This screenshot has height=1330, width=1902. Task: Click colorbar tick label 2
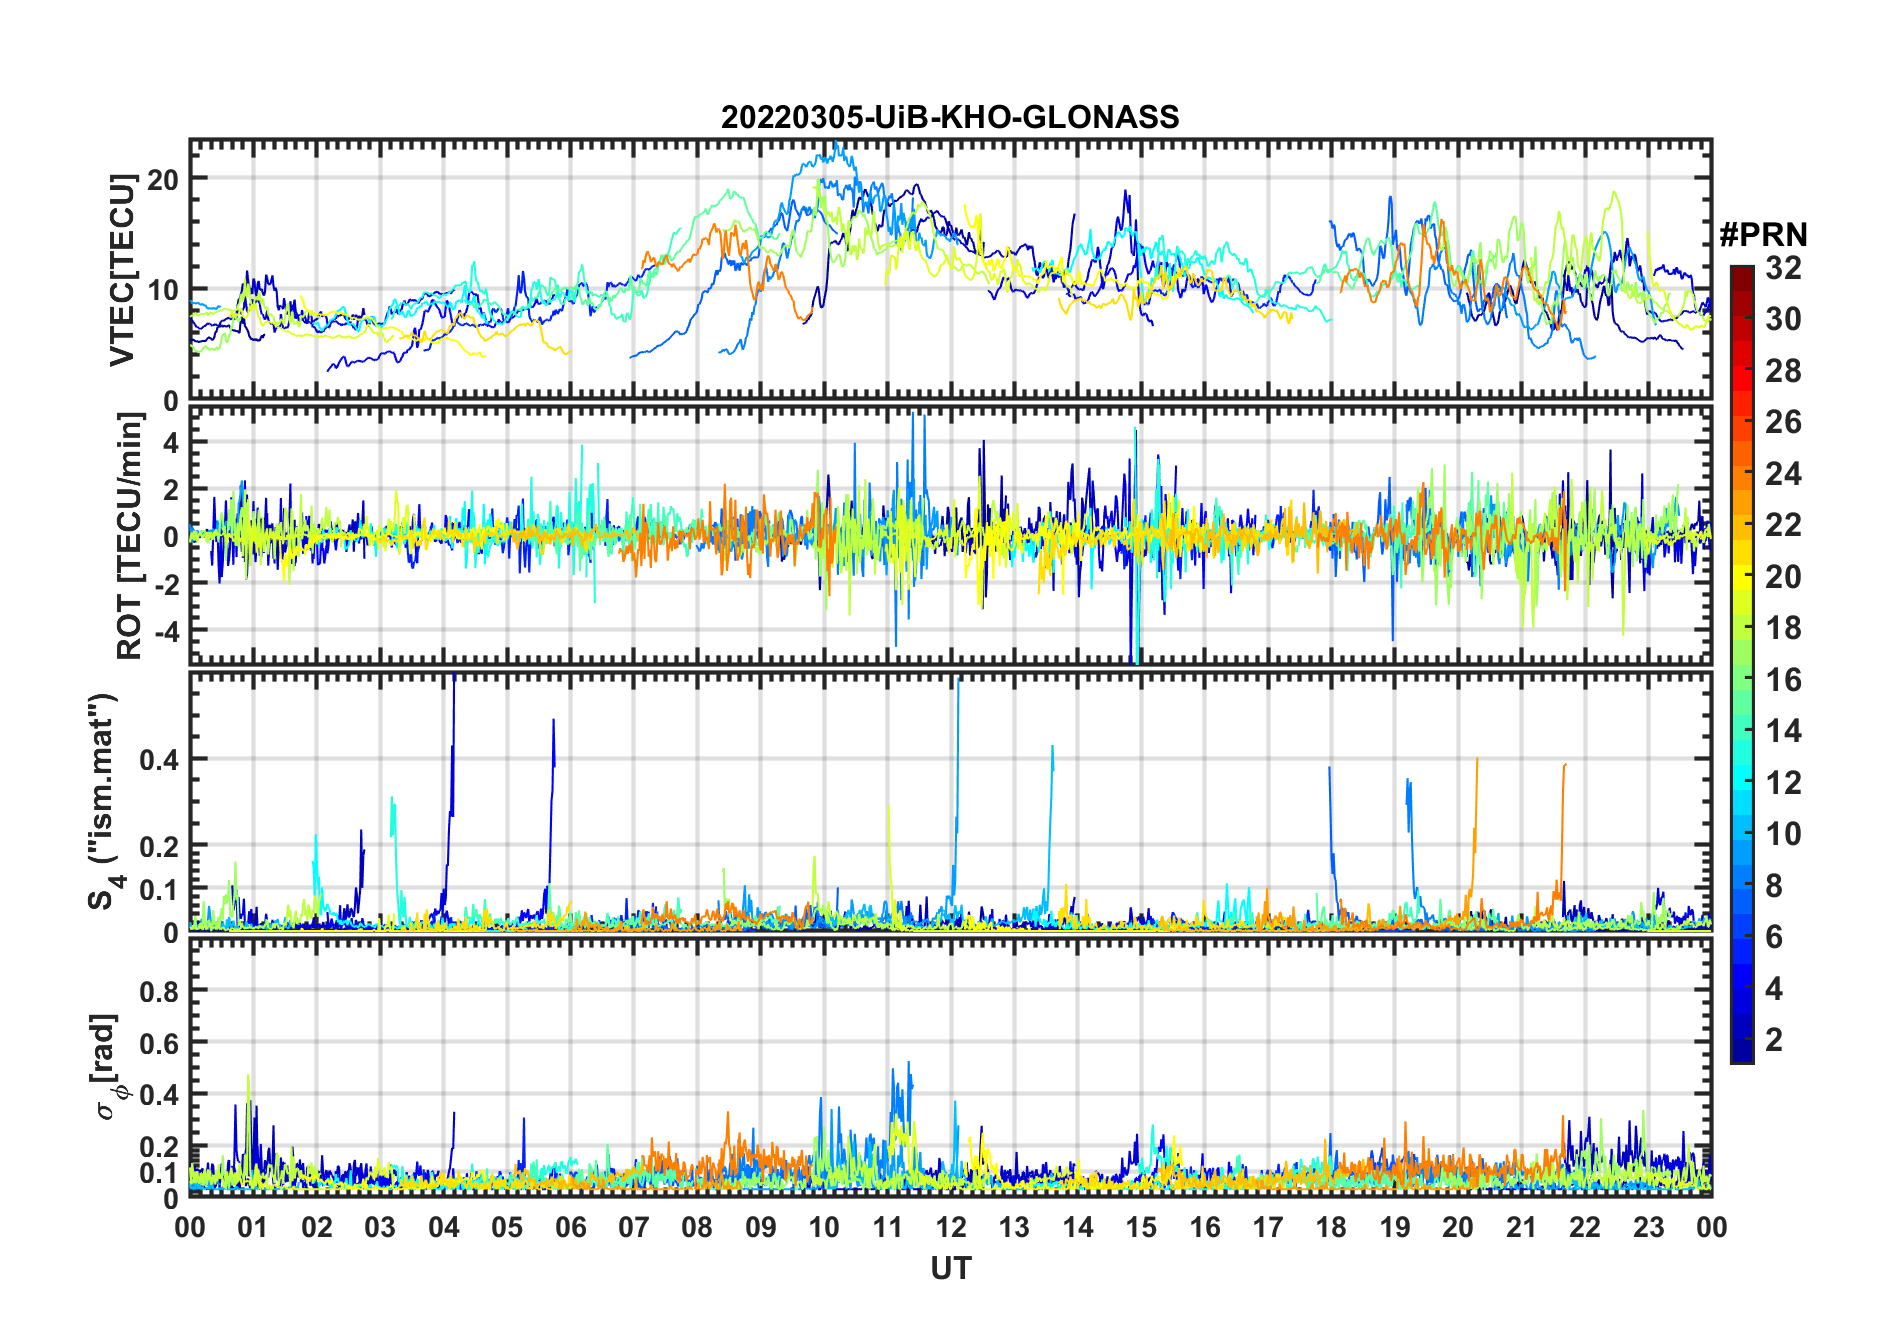[1774, 1040]
